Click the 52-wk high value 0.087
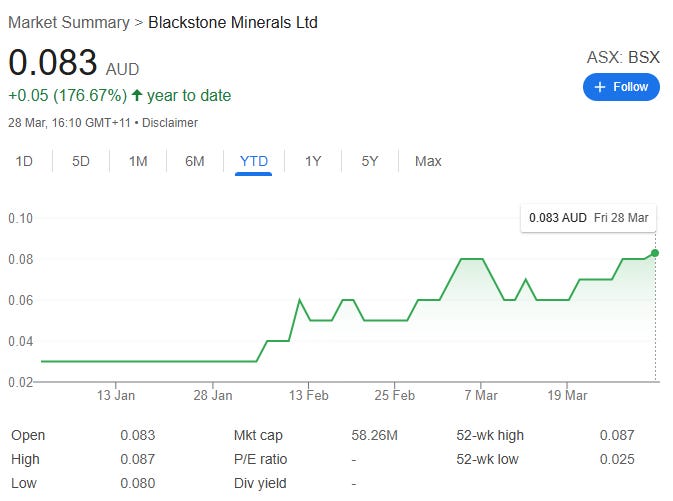Screen dimensions: 673x501 pyautogui.click(x=617, y=435)
